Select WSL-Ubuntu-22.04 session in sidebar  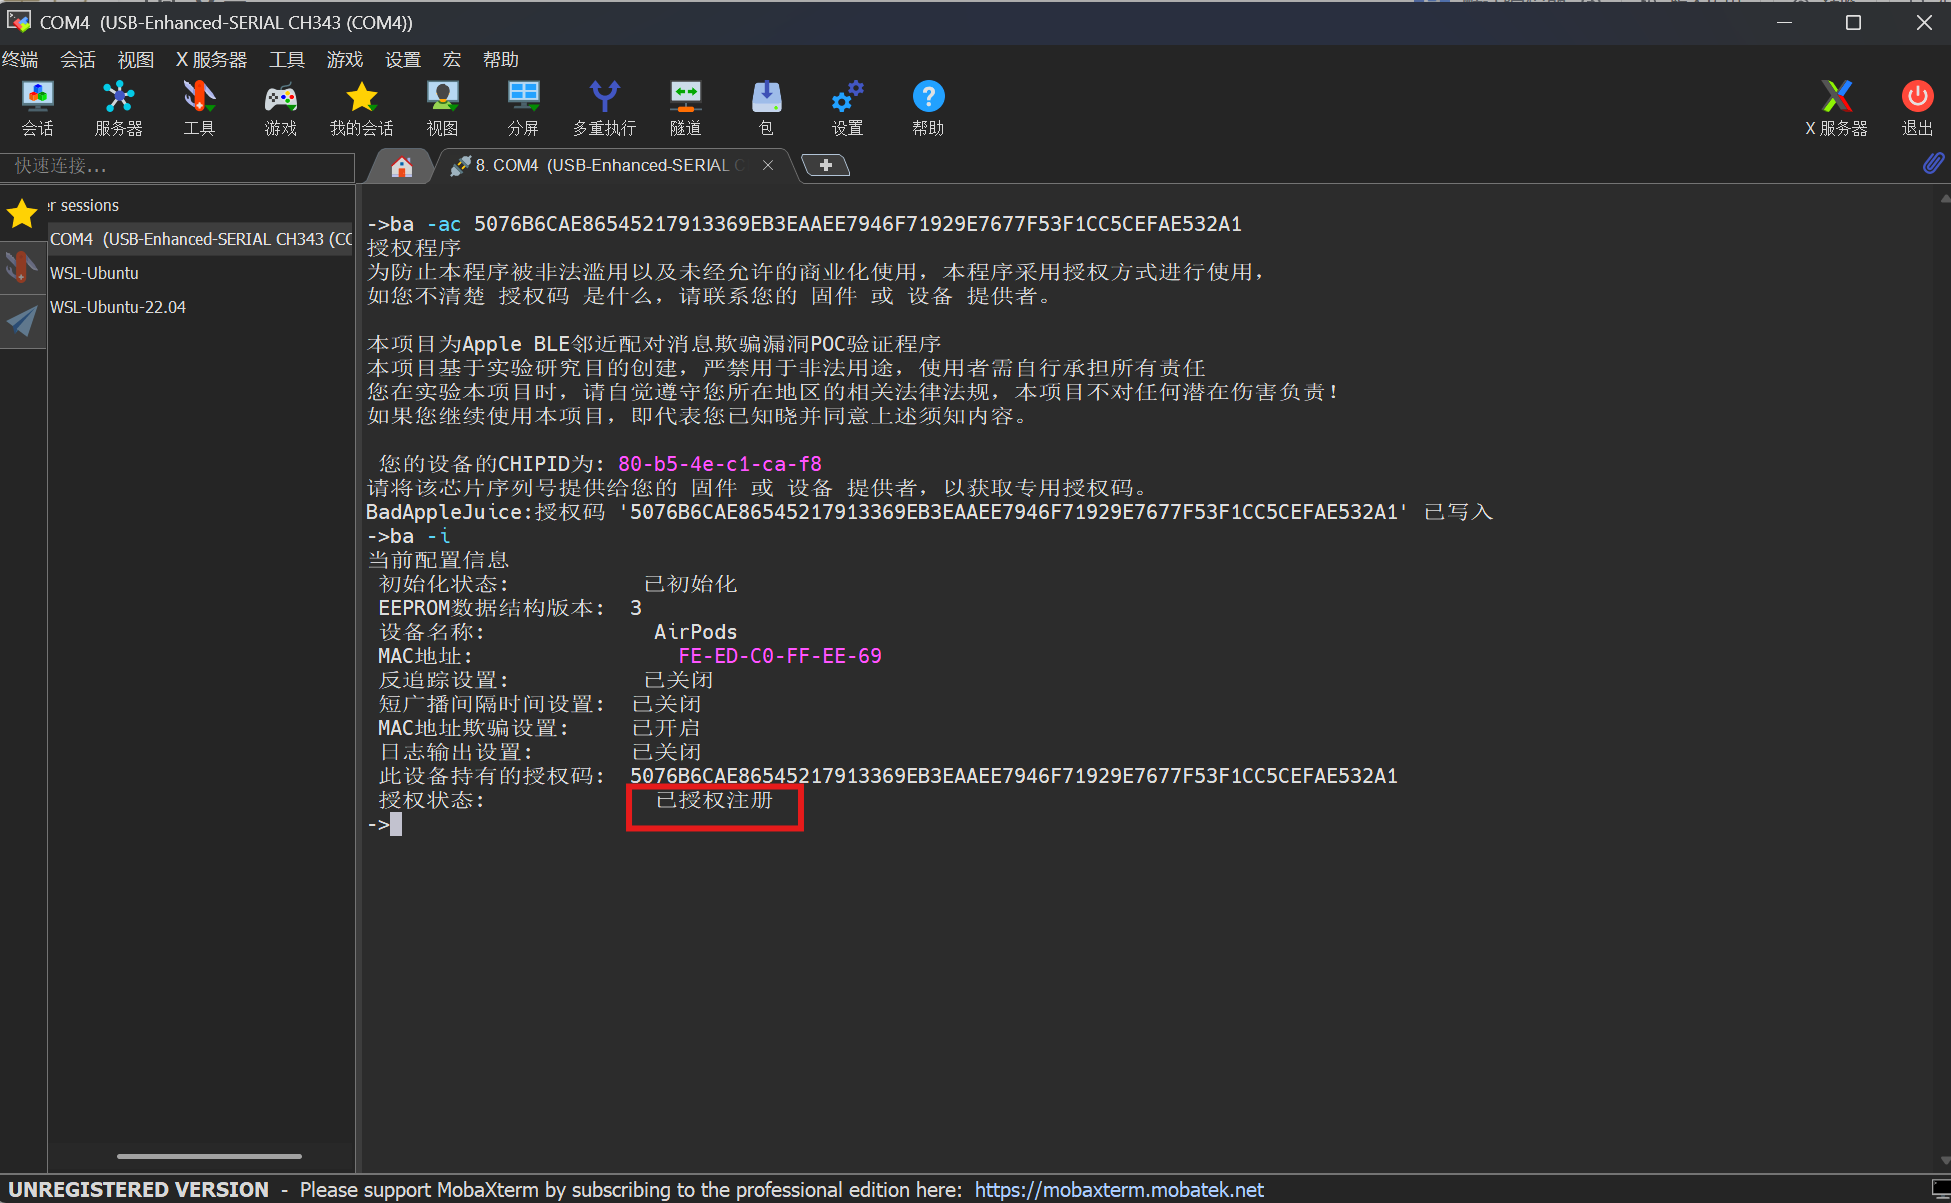[x=118, y=307]
